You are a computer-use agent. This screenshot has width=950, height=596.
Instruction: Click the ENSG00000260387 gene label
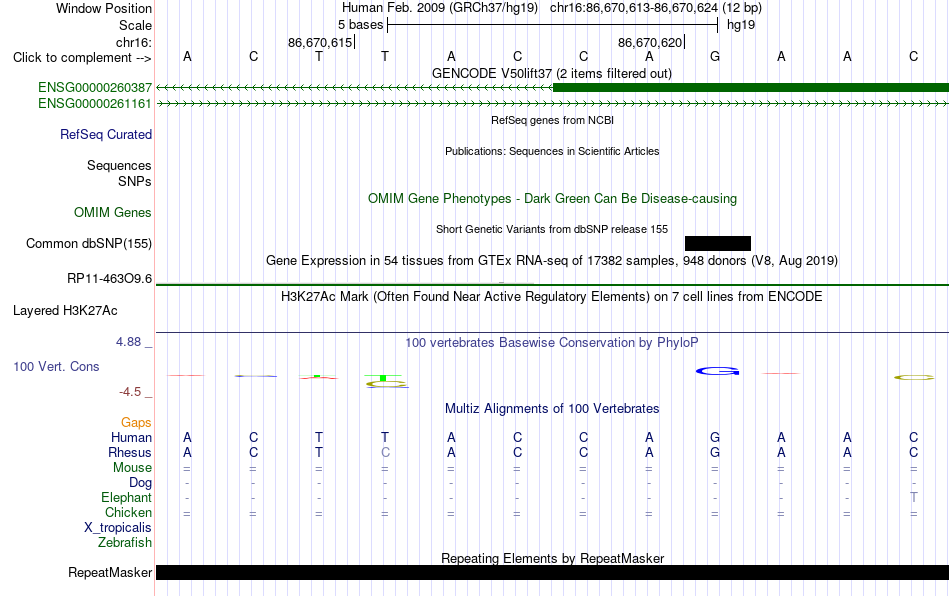pyautogui.click(x=95, y=87)
